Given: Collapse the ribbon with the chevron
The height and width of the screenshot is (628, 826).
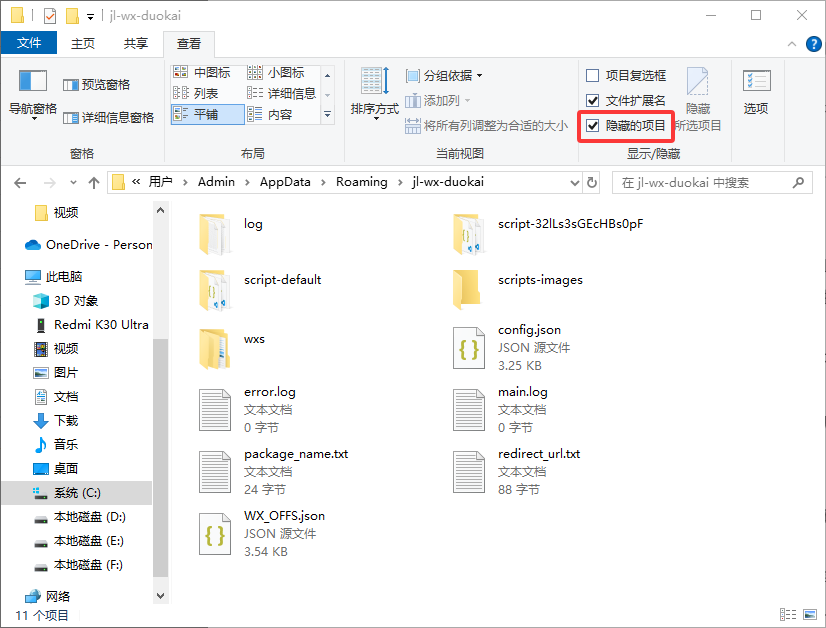Looking at the screenshot, I should click(x=791, y=44).
